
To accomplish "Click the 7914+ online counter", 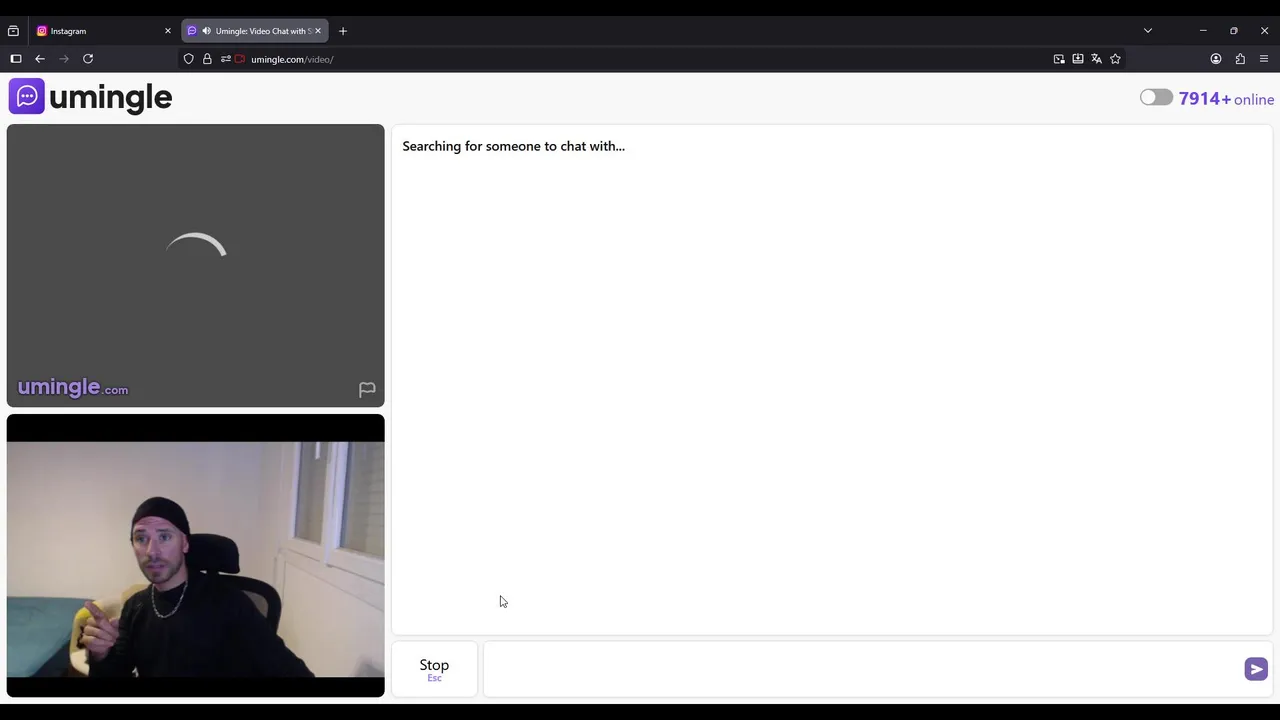I will click(x=1226, y=99).
